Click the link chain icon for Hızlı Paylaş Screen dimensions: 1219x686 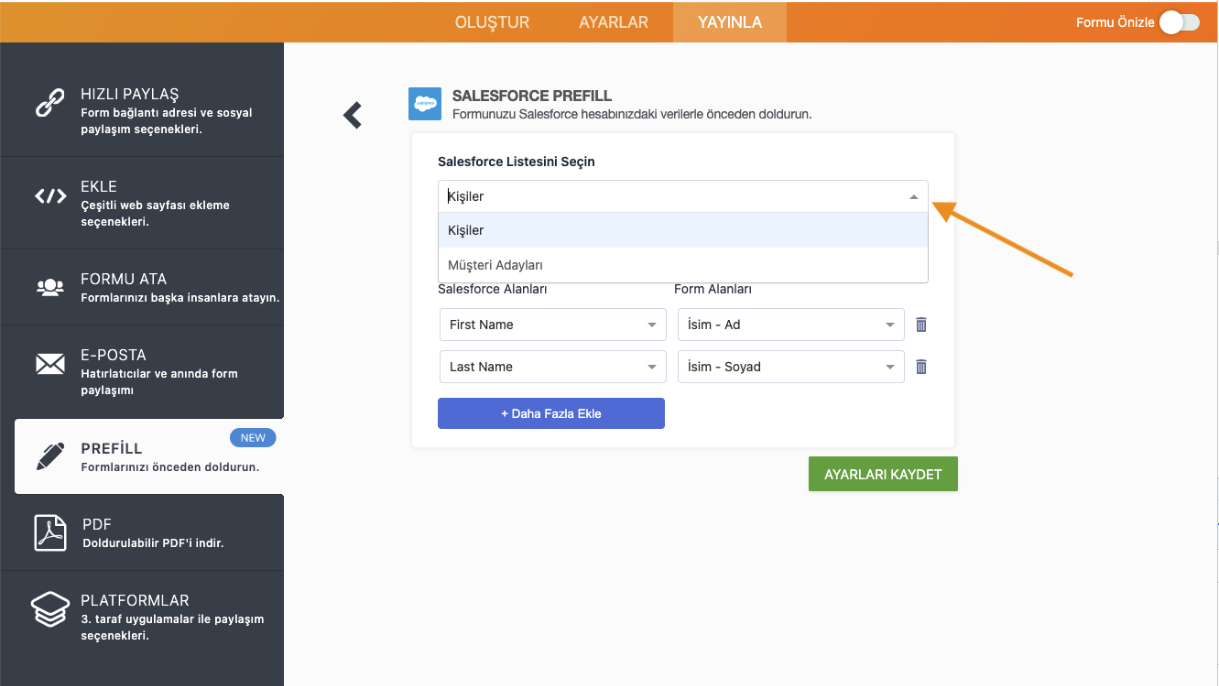point(50,103)
